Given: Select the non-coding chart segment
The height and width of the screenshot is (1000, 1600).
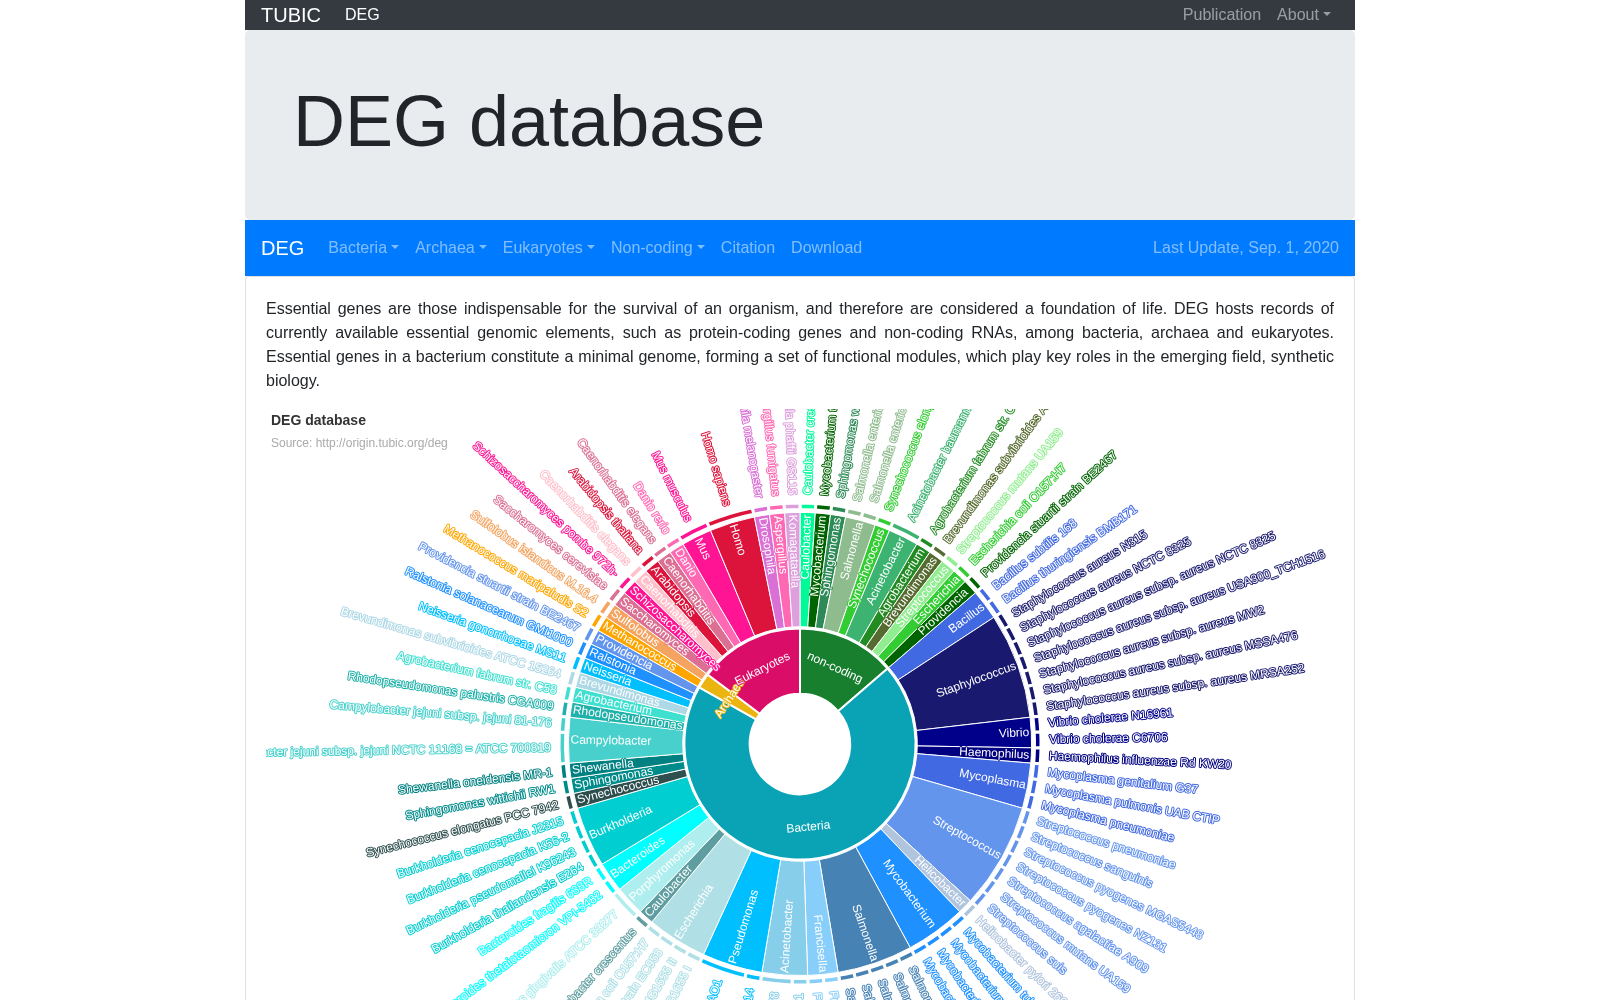Looking at the screenshot, I should coord(835,667).
